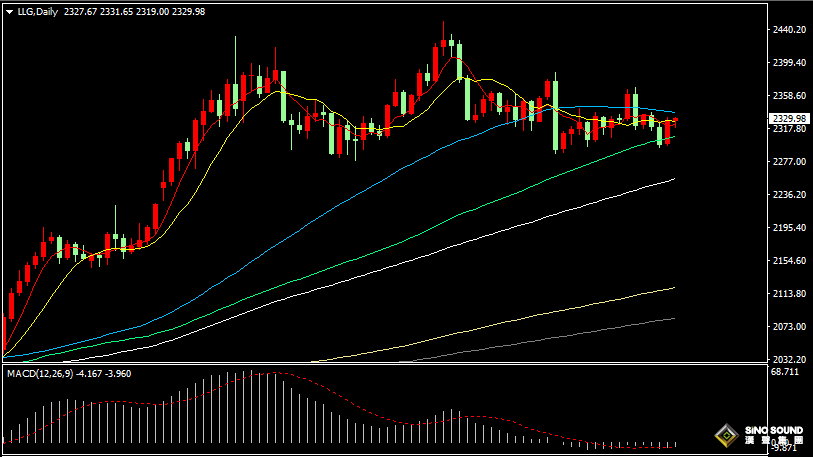Click the highlighted 2329.98 price tag on axis
Screen dimensions: 813x457
789,119
